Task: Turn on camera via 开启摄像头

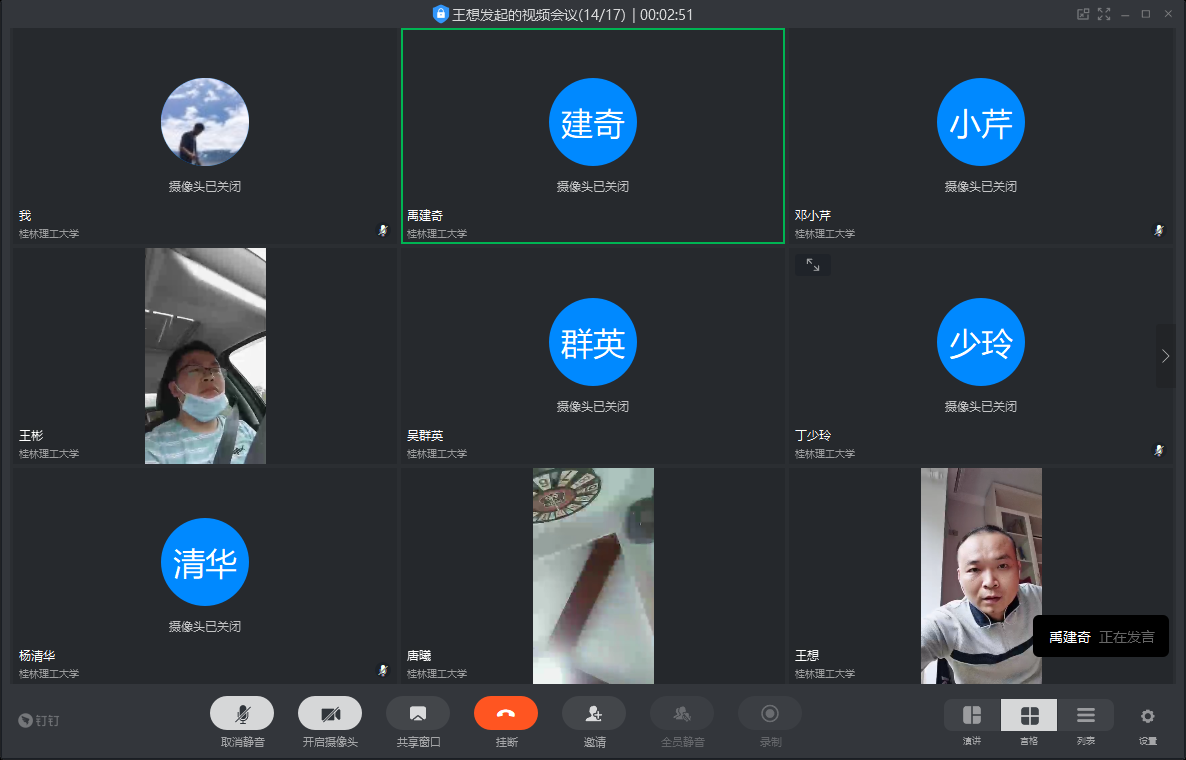Action: tap(329, 713)
